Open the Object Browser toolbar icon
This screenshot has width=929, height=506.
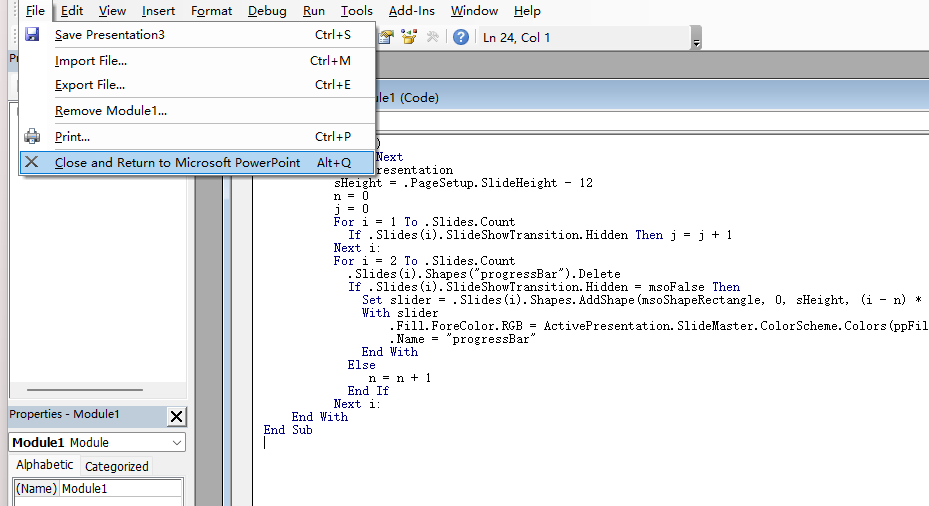click(408, 37)
